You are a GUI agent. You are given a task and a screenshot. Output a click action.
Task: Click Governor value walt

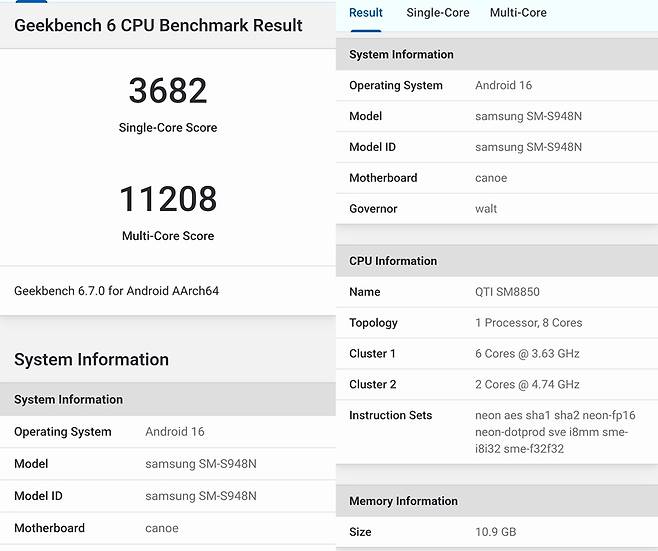tap(486, 209)
